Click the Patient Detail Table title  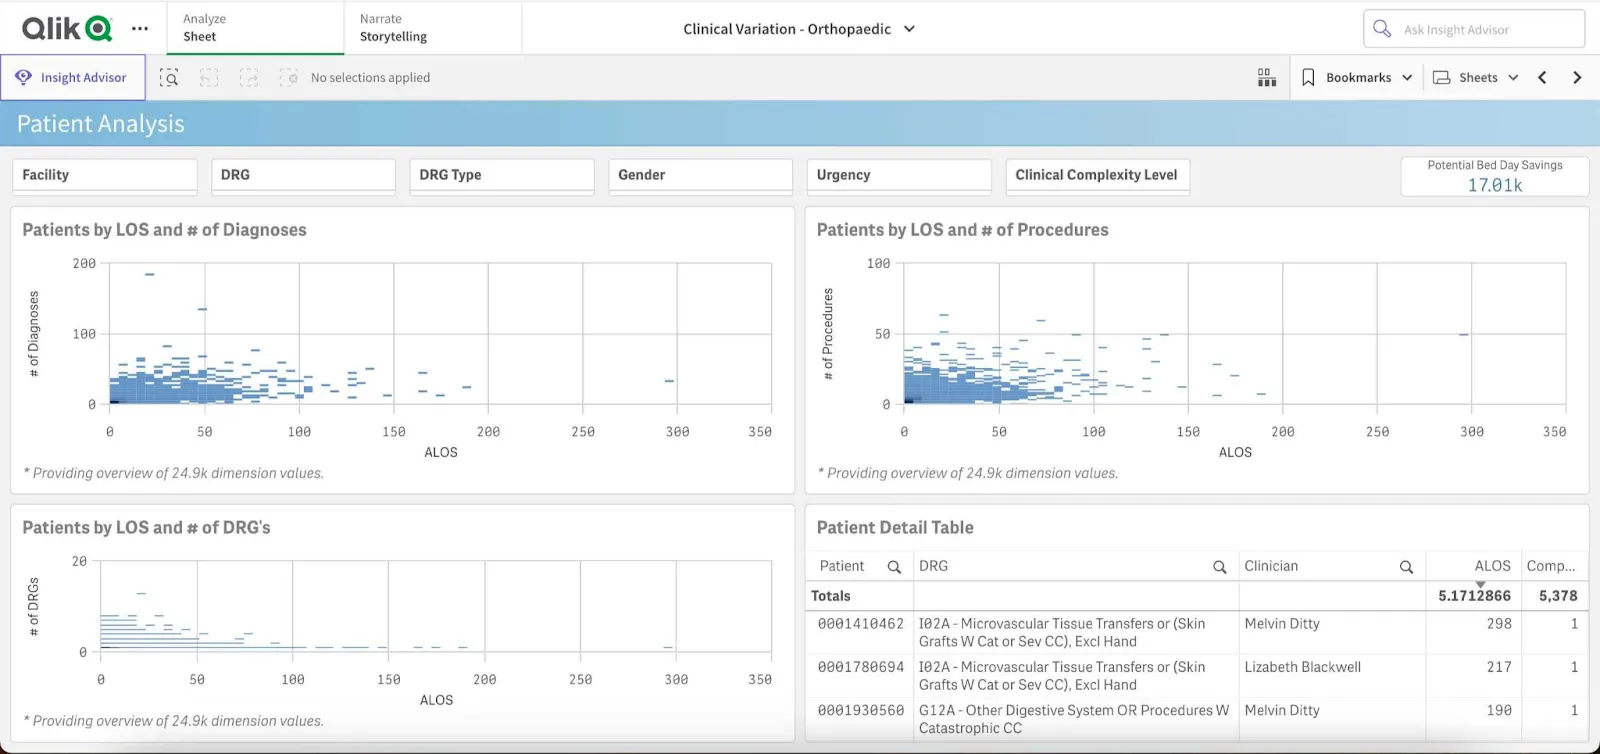tap(895, 528)
